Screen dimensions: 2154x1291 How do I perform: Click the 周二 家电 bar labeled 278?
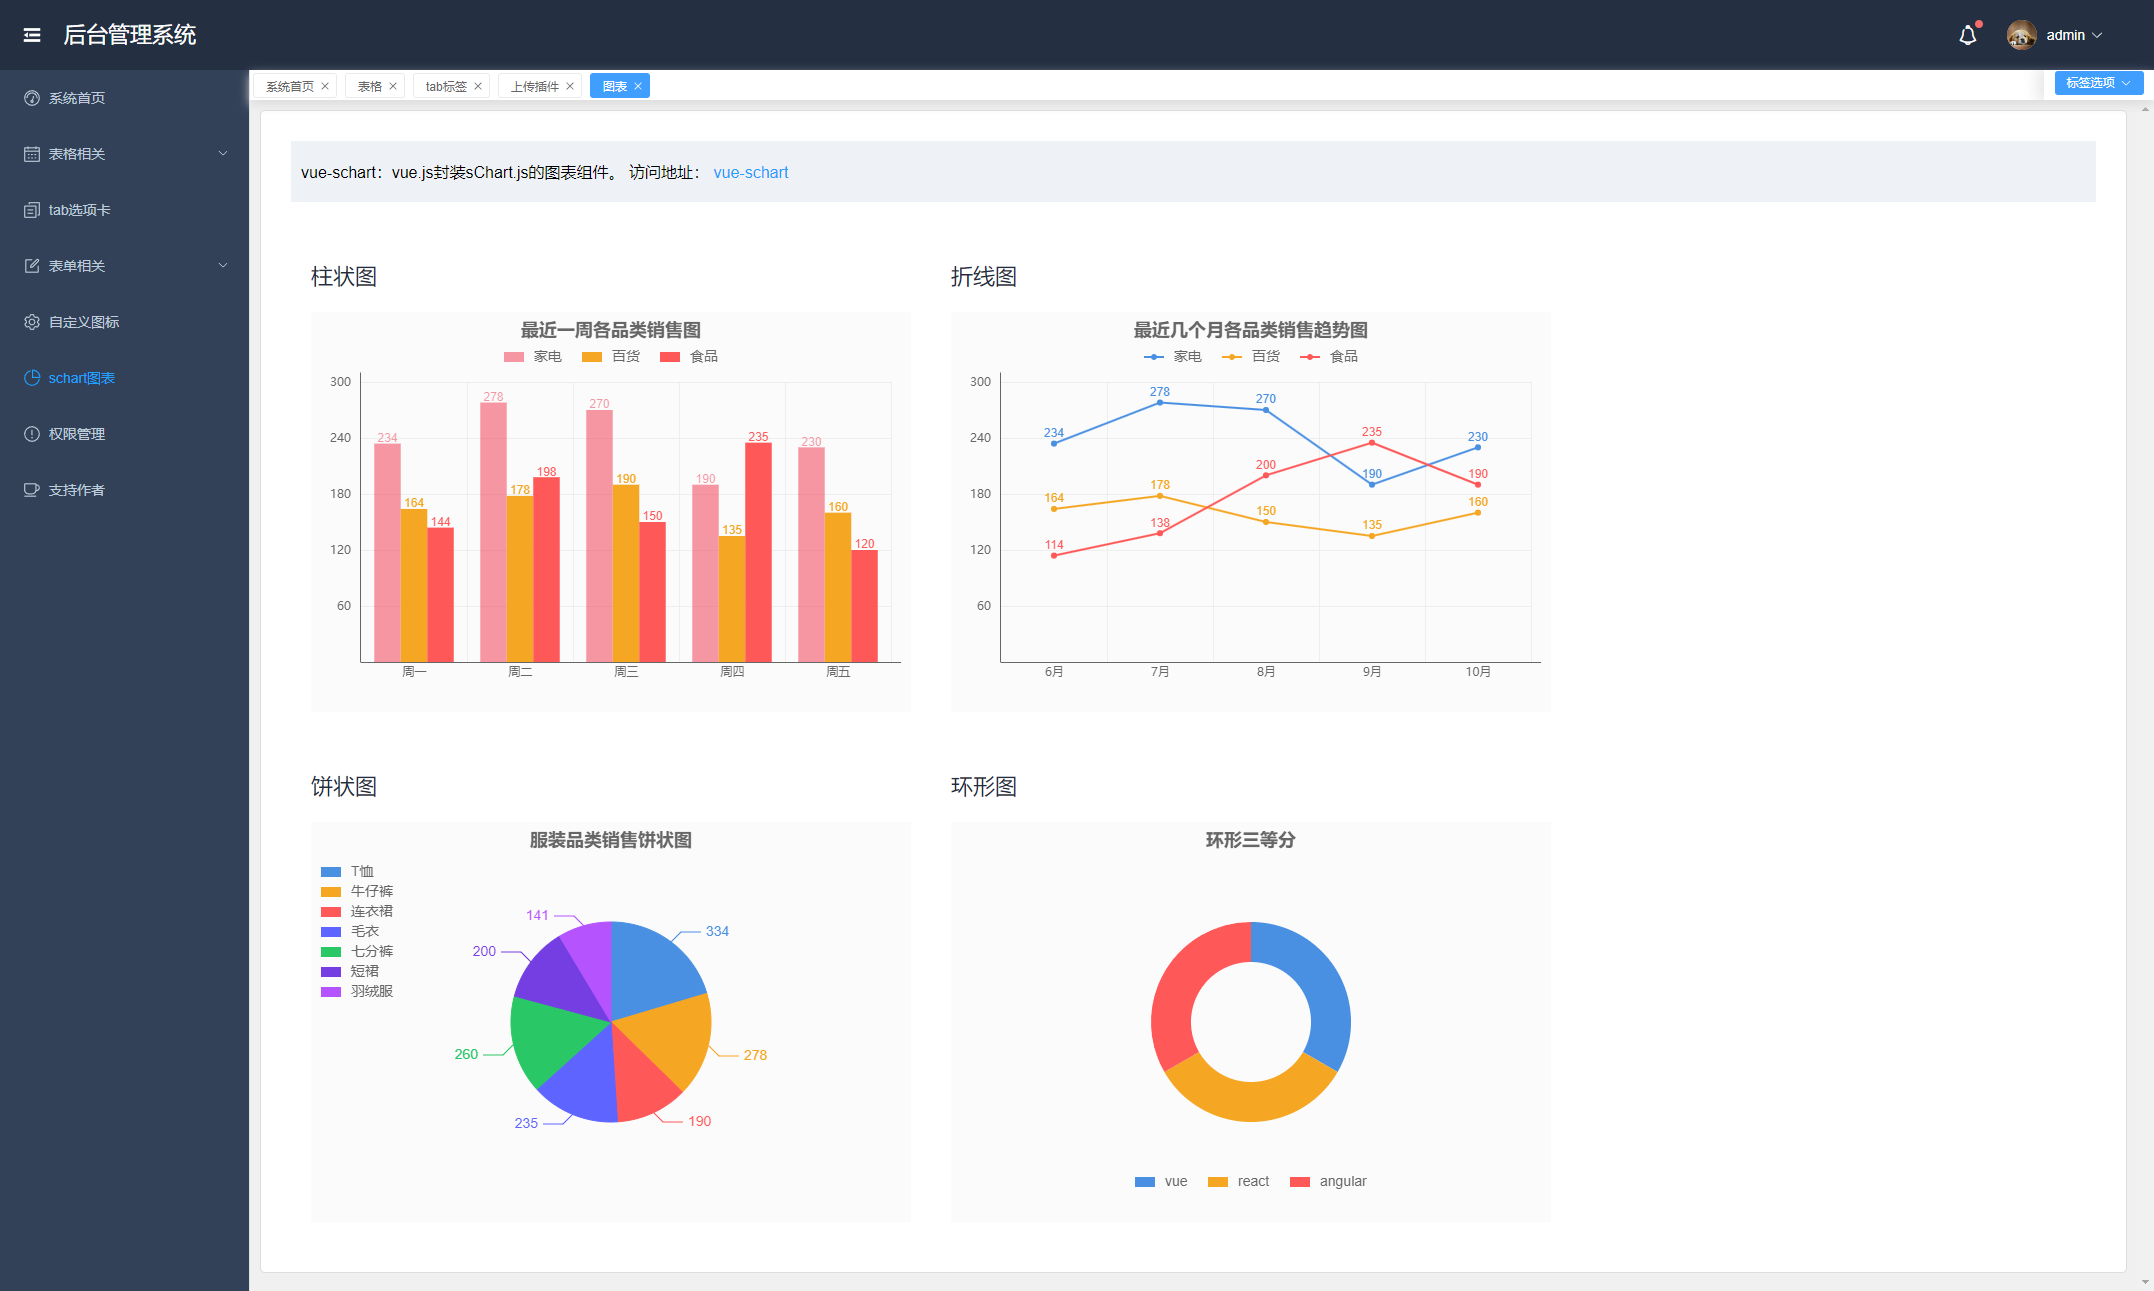493,532
